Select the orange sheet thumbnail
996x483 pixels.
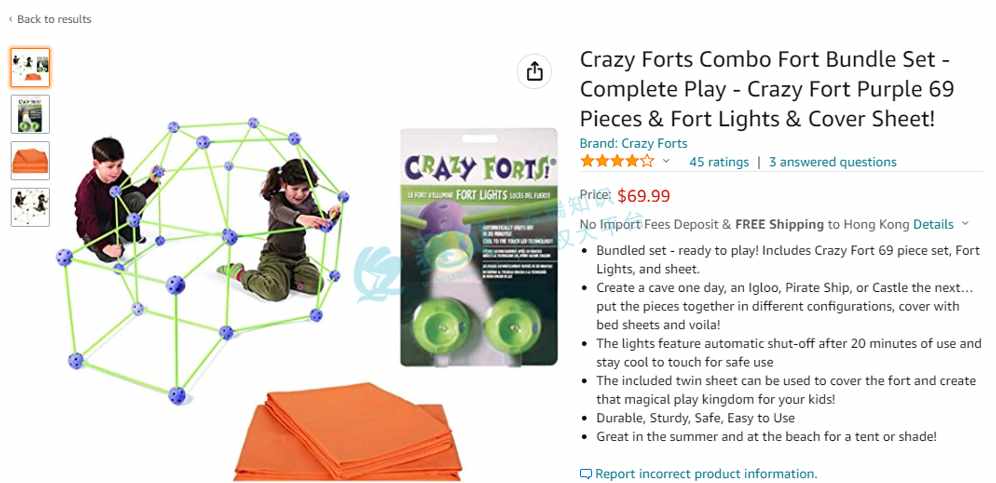(x=30, y=161)
